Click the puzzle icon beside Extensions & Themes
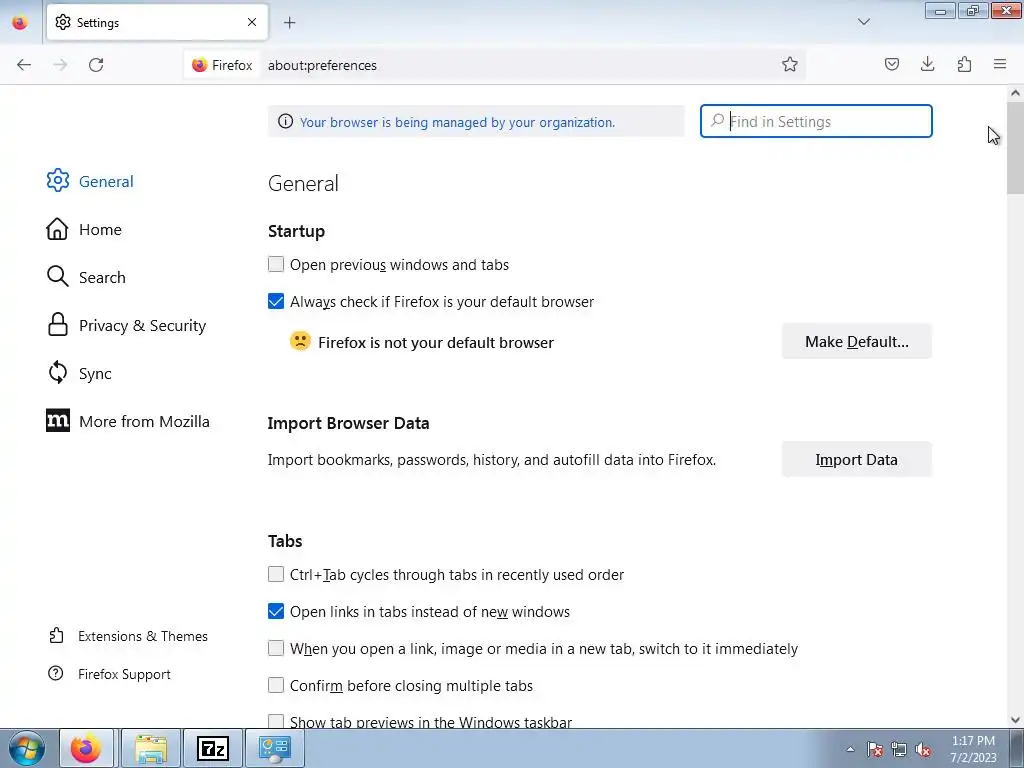1024x768 pixels. pos(56,635)
